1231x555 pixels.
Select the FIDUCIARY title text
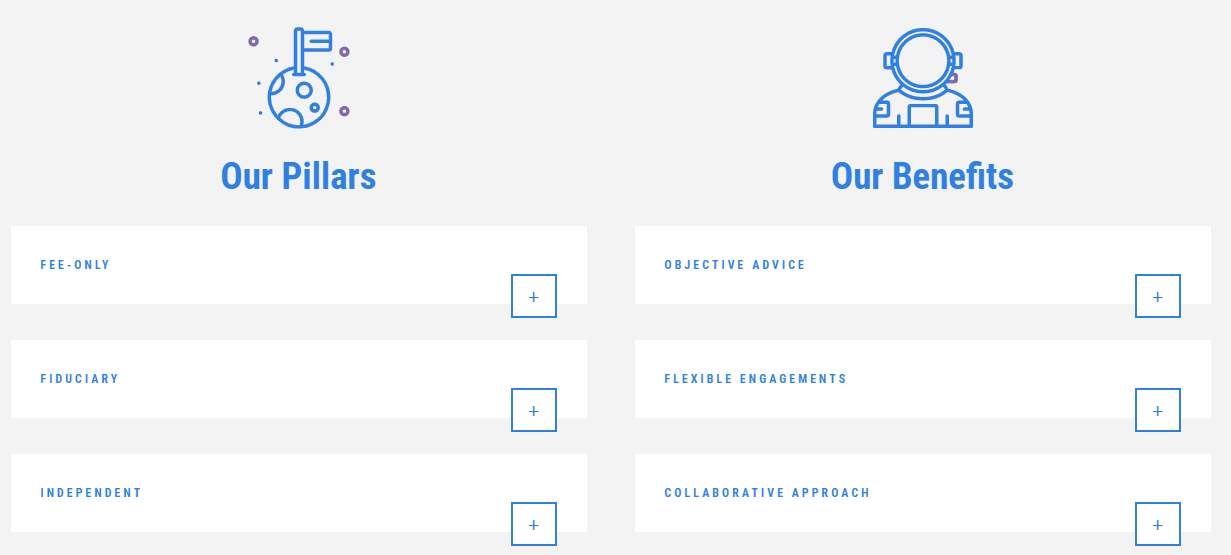[80, 379]
